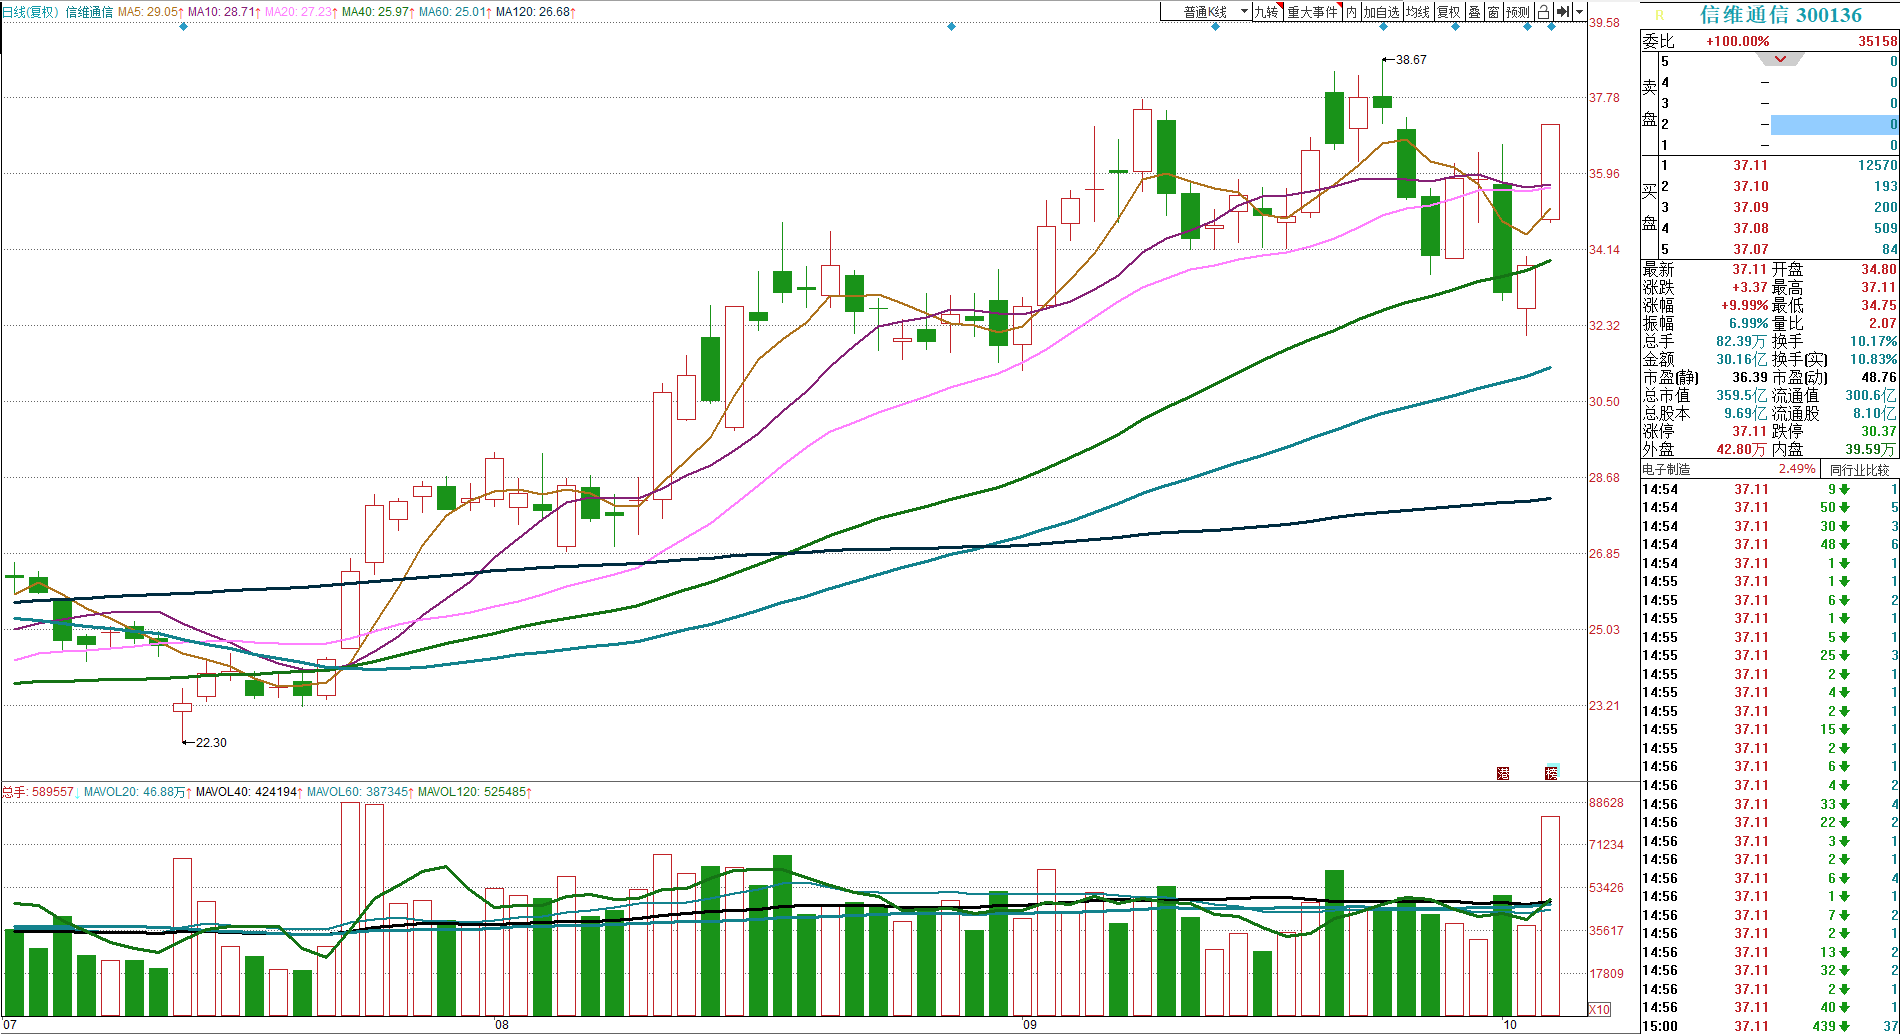Add stock via 加自选 button

click(x=1381, y=12)
